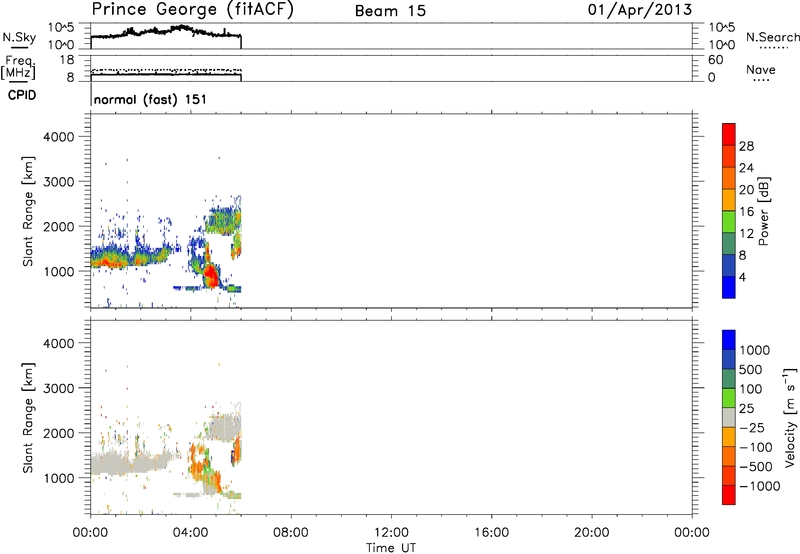Click the 'Power [dB]' colorbar title
Screen dimensions: 800x554
click(763, 211)
